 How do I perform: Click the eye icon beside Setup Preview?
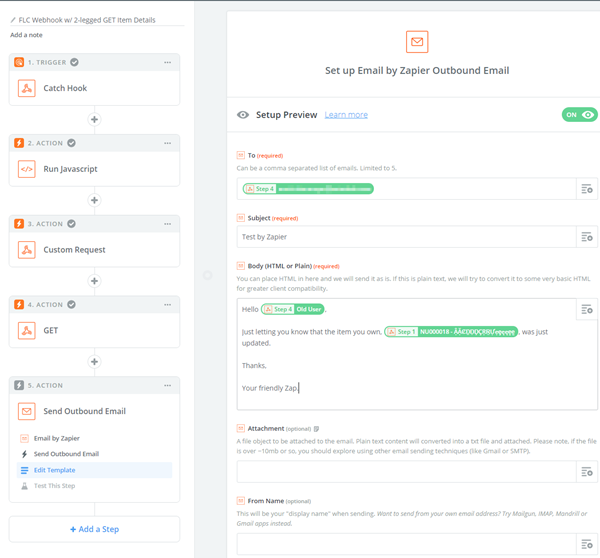243,115
